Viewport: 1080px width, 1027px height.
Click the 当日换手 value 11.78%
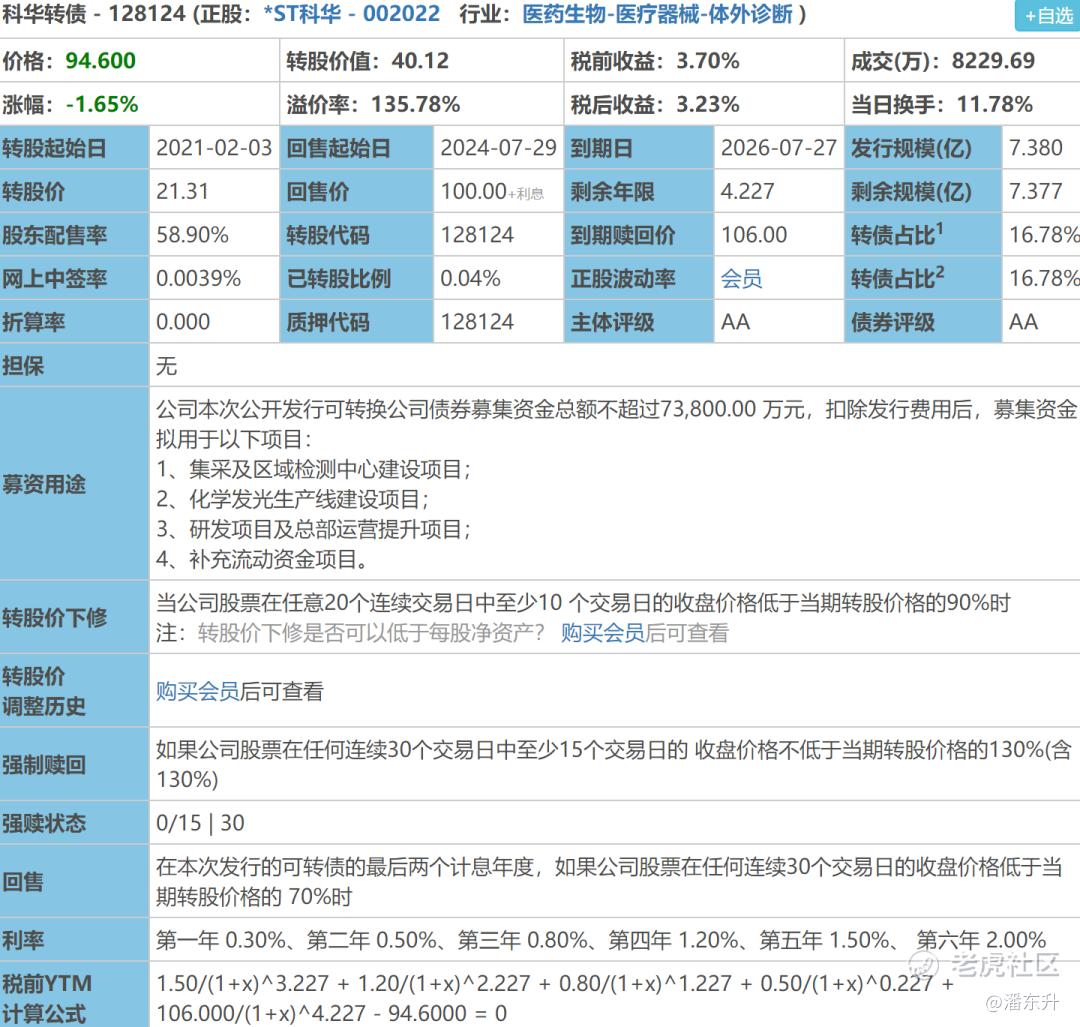point(995,104)
